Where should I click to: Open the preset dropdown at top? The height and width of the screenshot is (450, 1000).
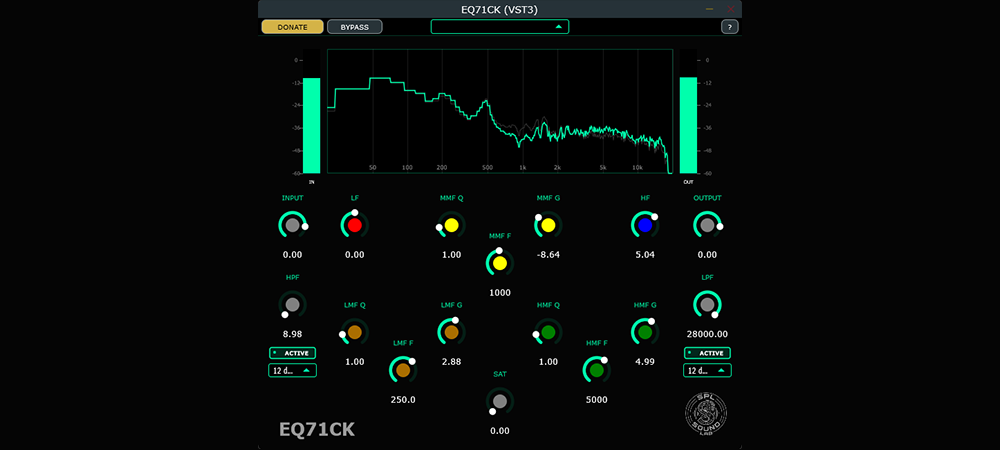pos(499,27)
